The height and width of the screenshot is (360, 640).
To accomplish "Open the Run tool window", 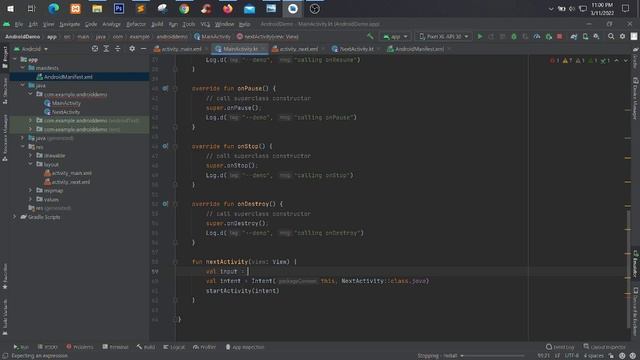I will (21, 347).
